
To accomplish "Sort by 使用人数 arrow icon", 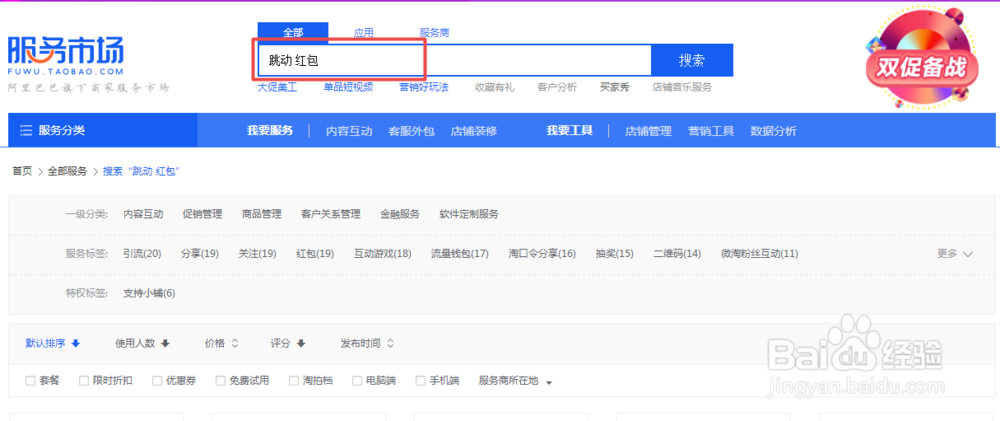I will coord(165,343).
